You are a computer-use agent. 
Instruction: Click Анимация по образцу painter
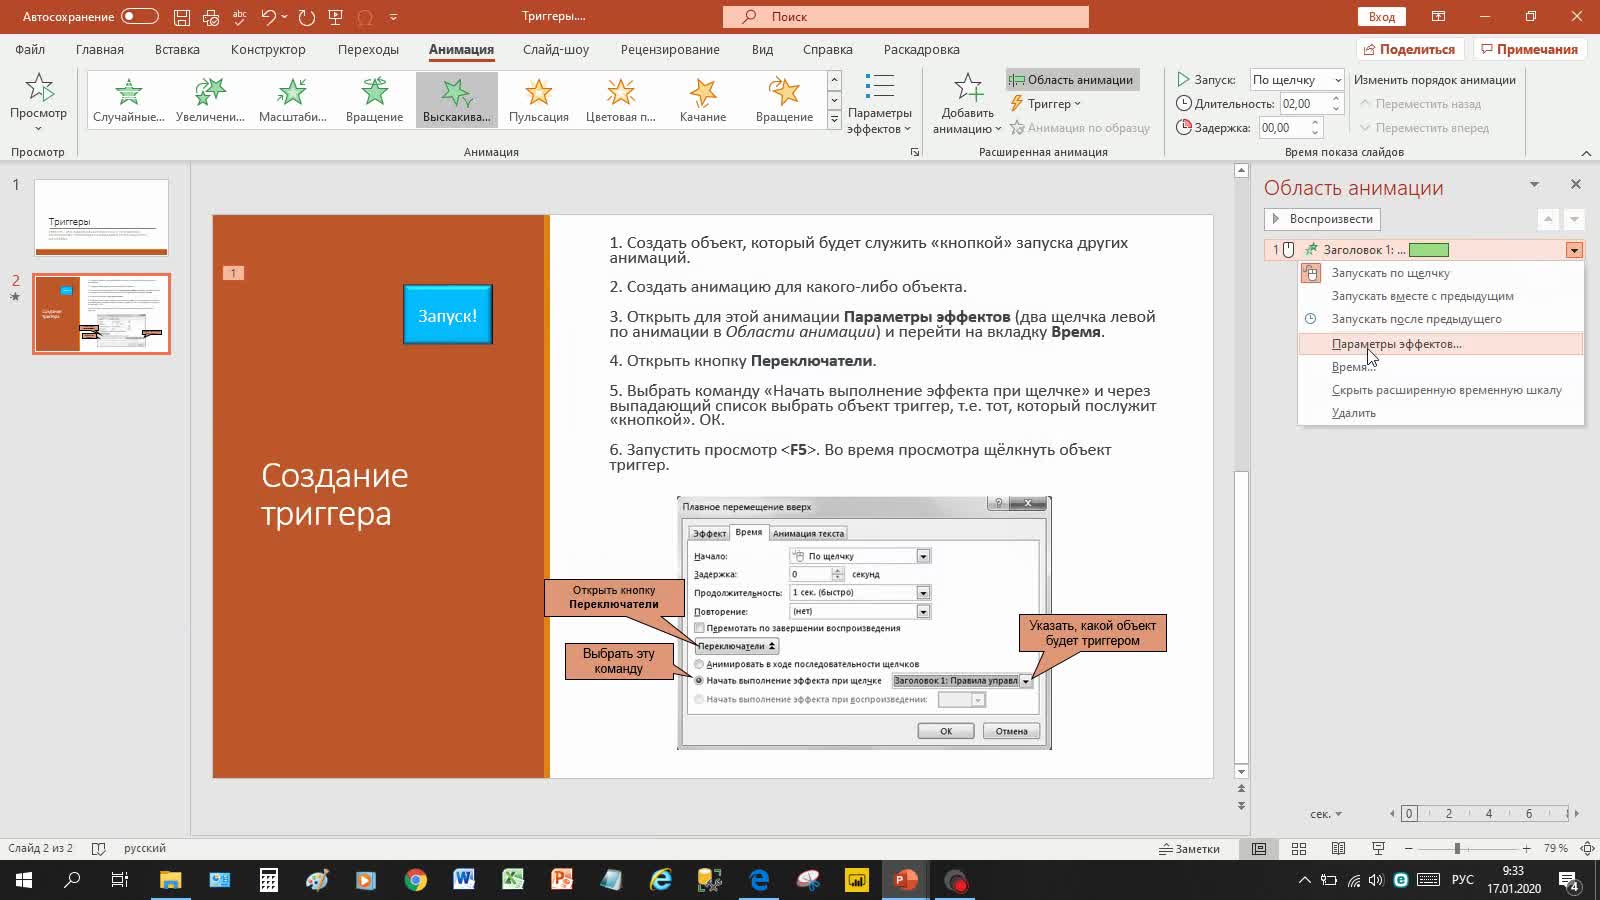(1080, 128)
